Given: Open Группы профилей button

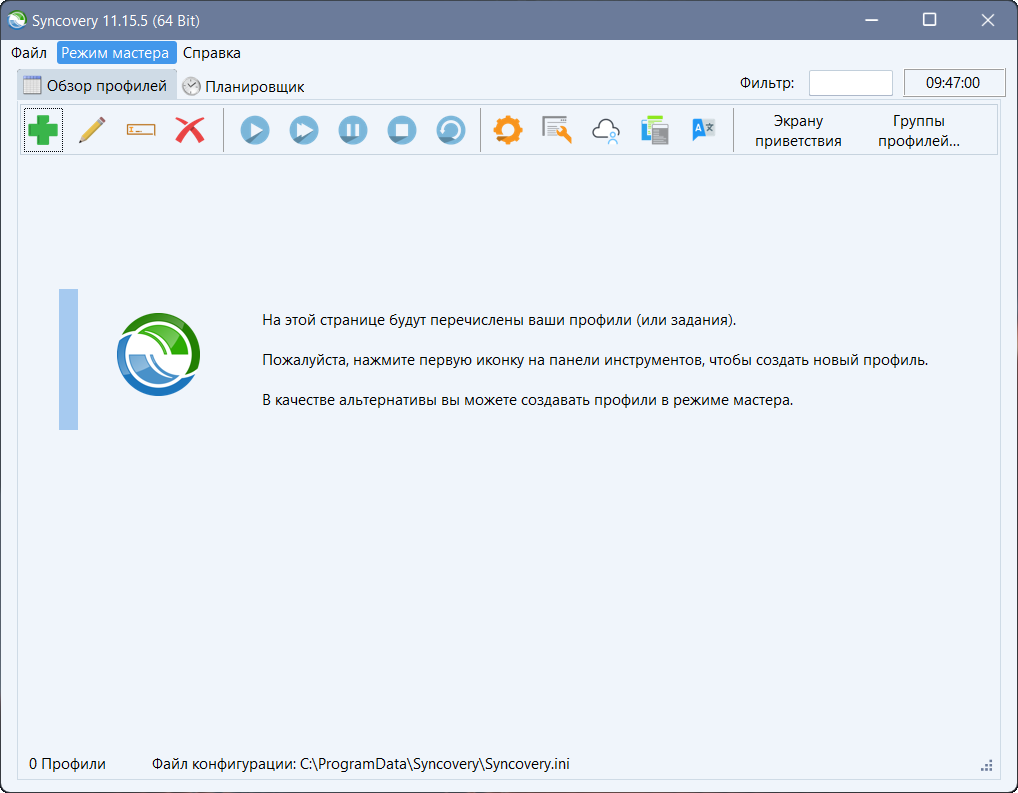Looking at the screenshot, I should (x=919, y=131).
